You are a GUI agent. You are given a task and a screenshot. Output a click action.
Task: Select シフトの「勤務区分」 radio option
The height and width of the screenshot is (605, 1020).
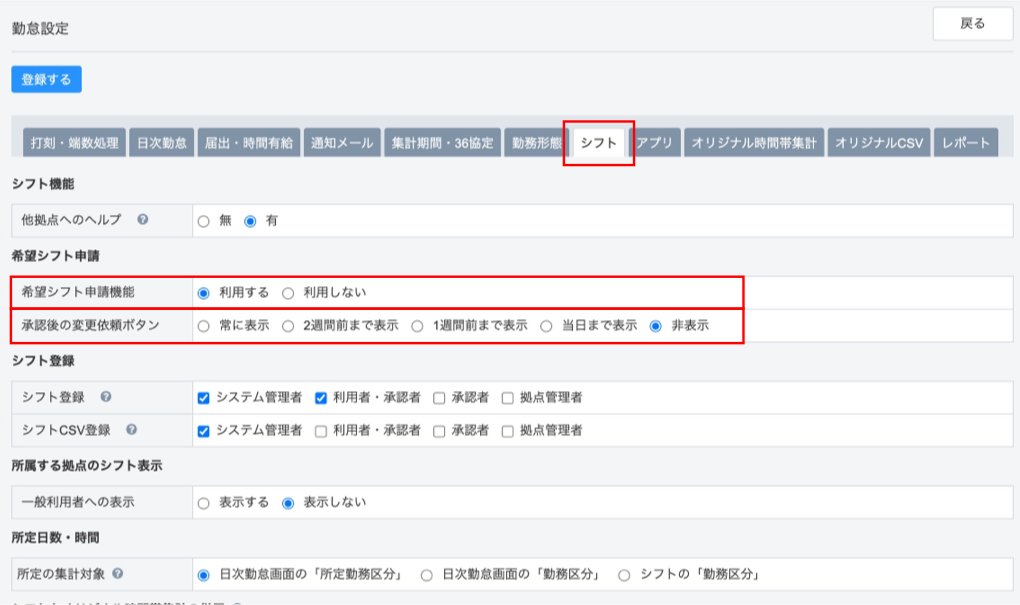(x=624, y=575)
